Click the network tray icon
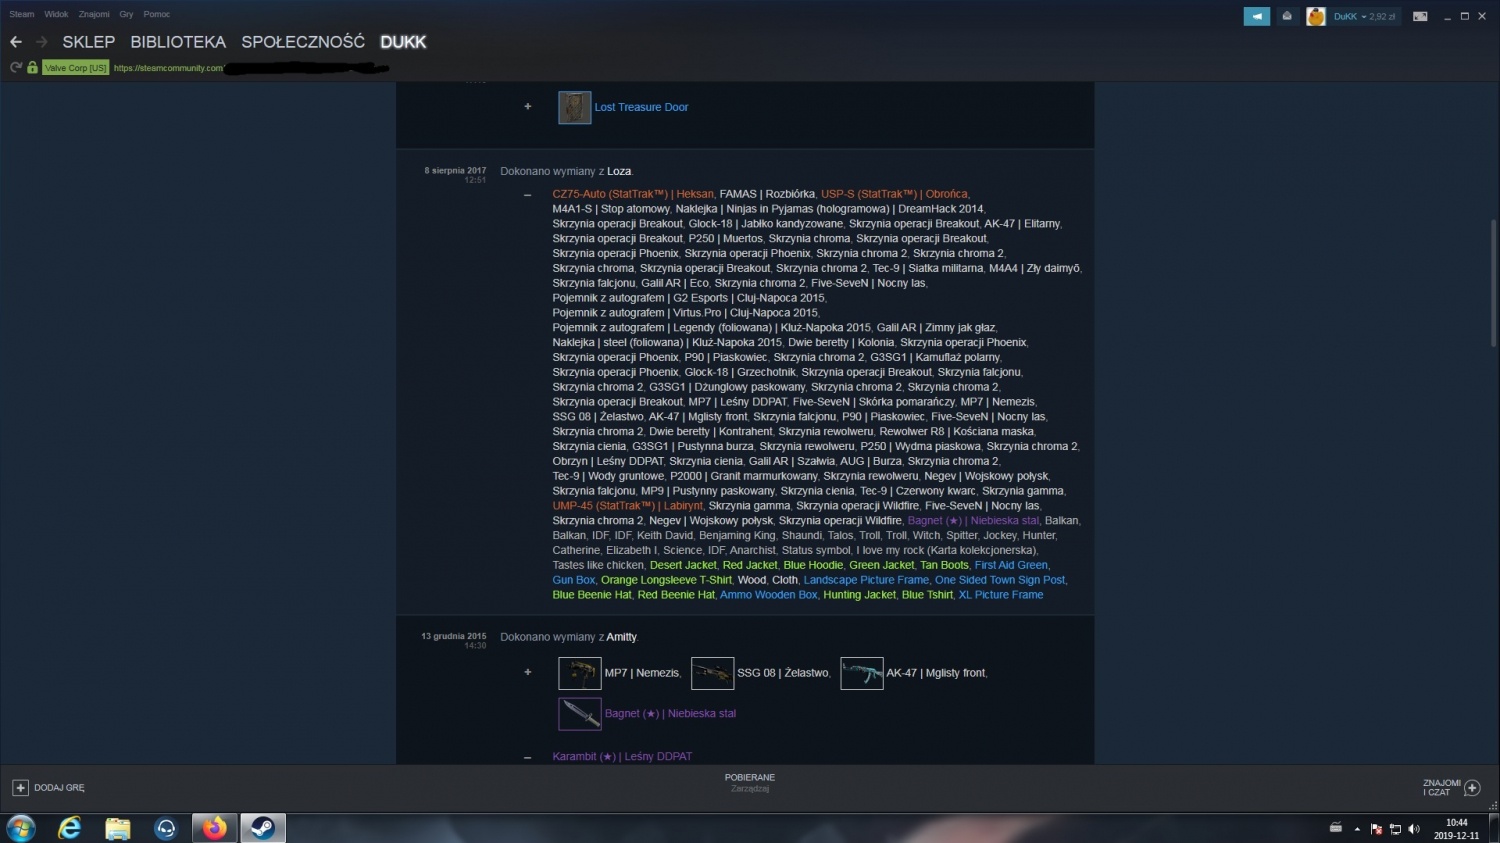1500x843 pixels. (1395, 829)
